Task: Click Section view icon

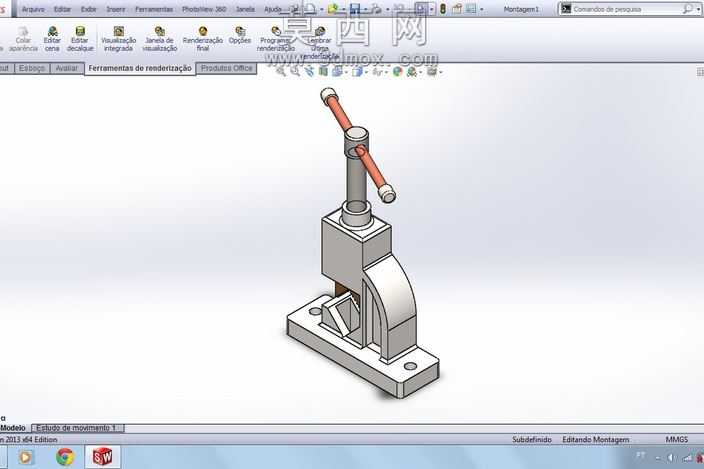Action: pos(323,71)
